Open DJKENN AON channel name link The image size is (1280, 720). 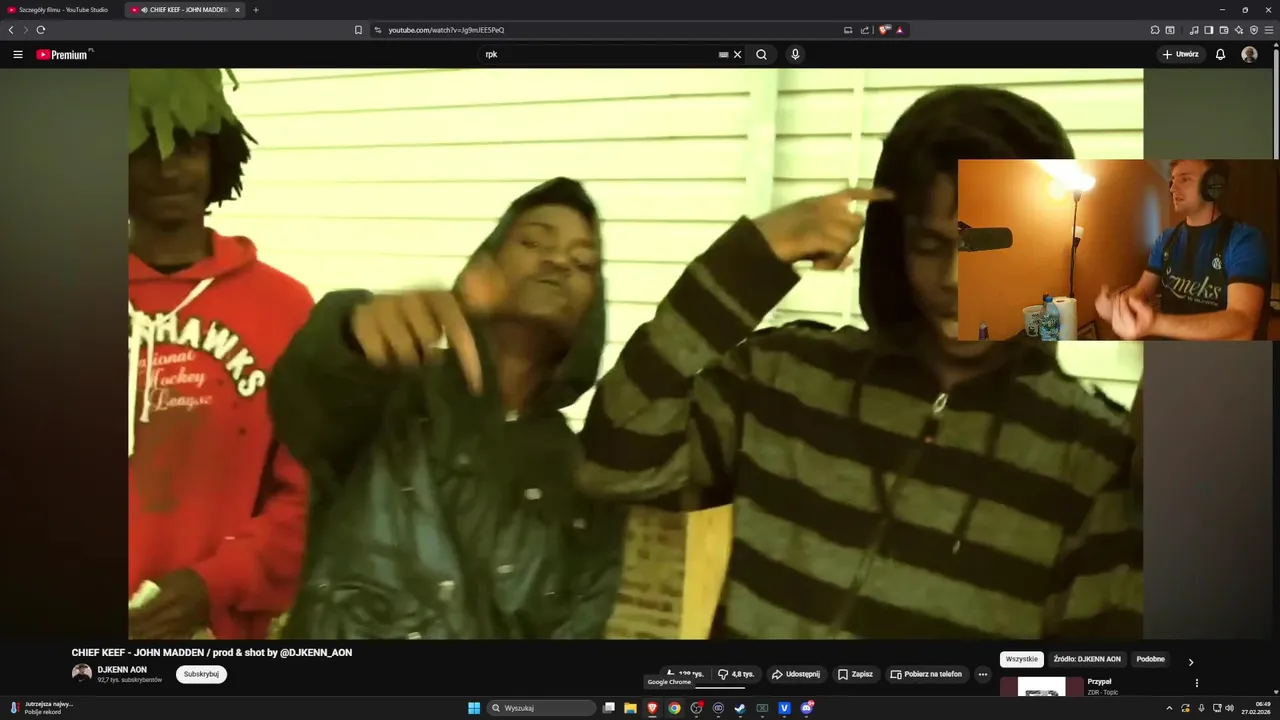(x=122, y=670)
